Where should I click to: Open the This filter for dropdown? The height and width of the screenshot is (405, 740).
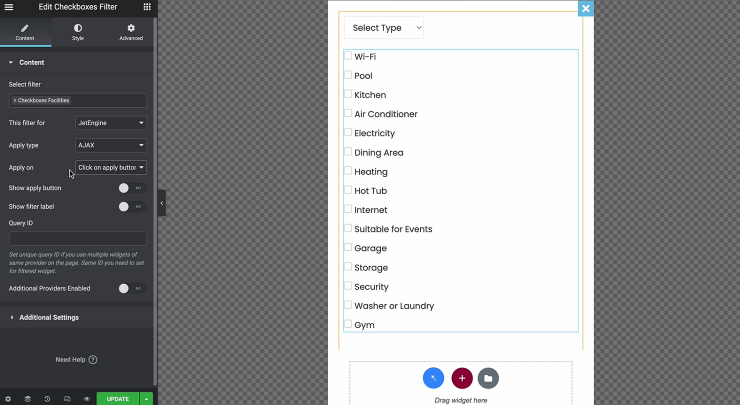111,123
